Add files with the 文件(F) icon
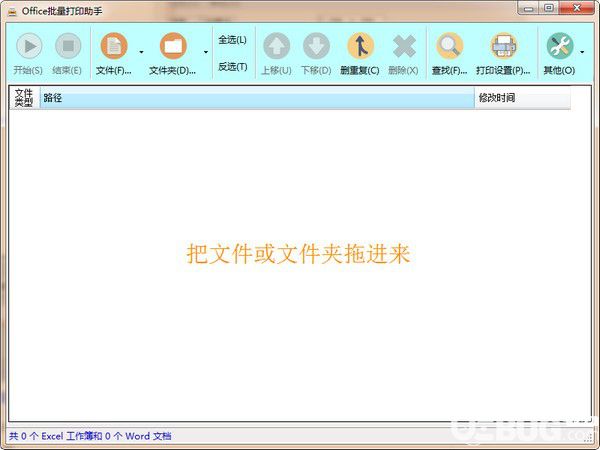 pyautogui.click(x=114, y=46)
